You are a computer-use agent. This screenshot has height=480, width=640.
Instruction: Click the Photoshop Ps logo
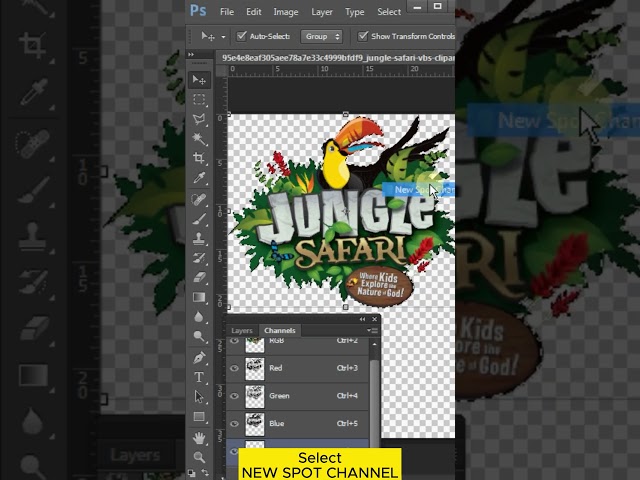point(198,11)
